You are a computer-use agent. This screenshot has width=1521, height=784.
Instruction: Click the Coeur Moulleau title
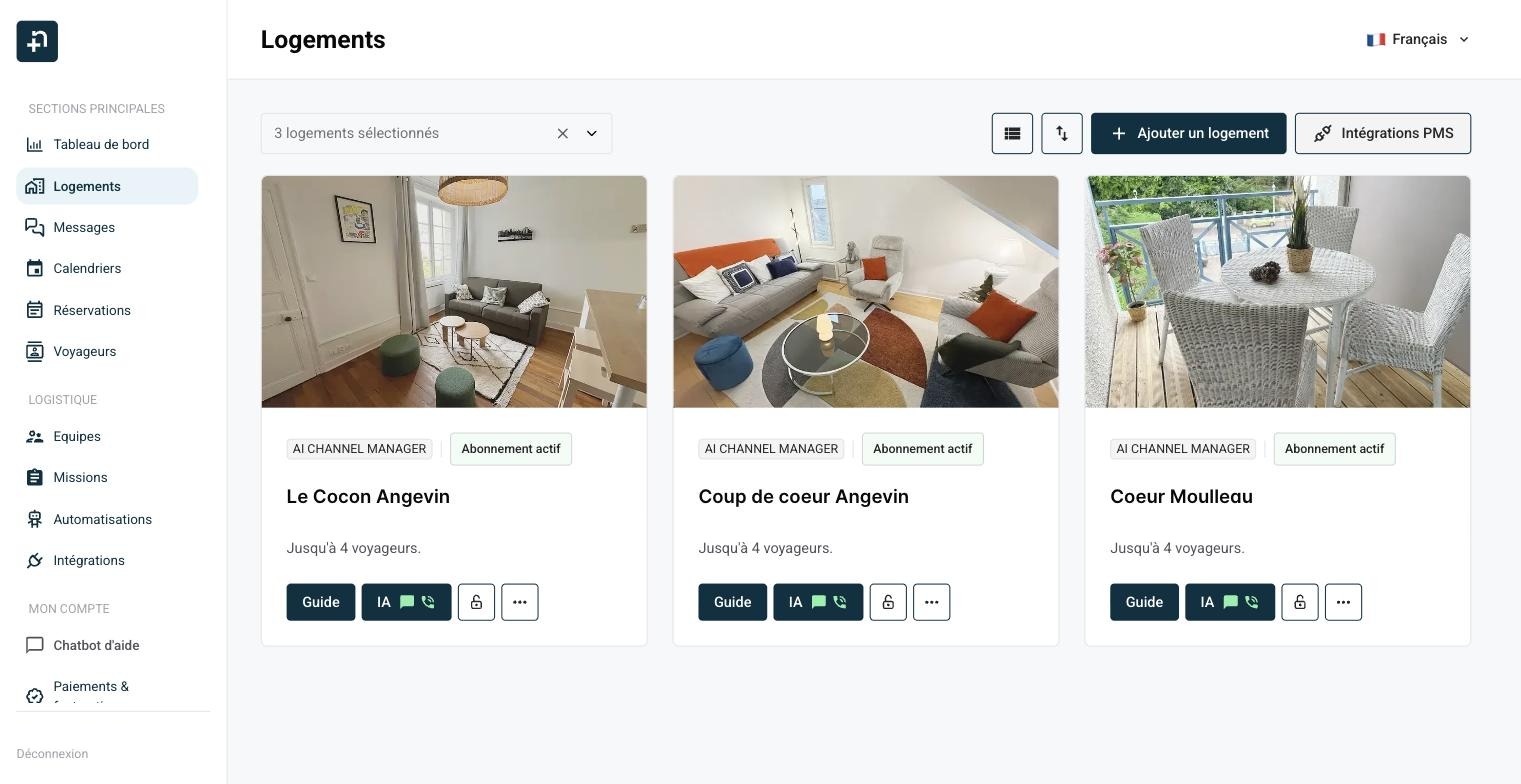click(1181, 497)
